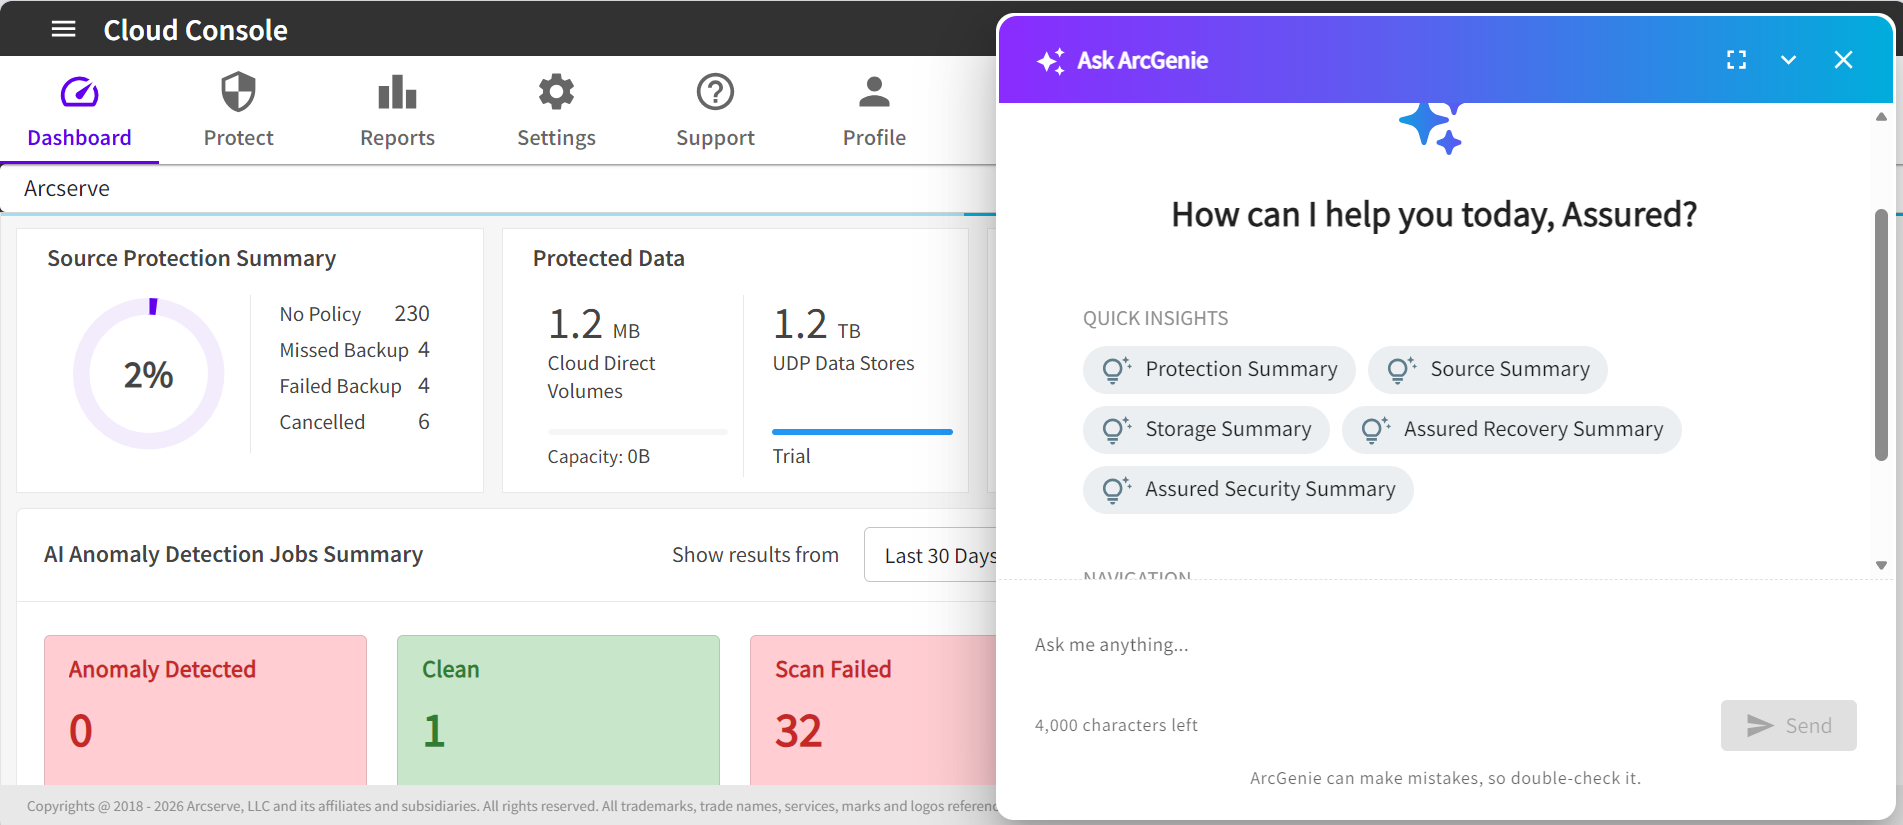Click the ArcGenie panel scrollbar thumb
Screen dimensions: 1903x825
1881,335
